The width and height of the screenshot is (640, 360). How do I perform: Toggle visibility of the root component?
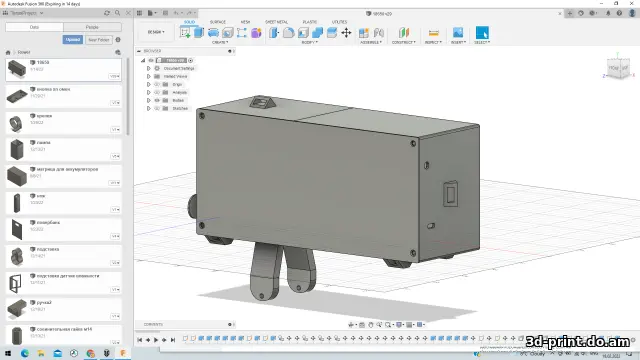[151, 60]
